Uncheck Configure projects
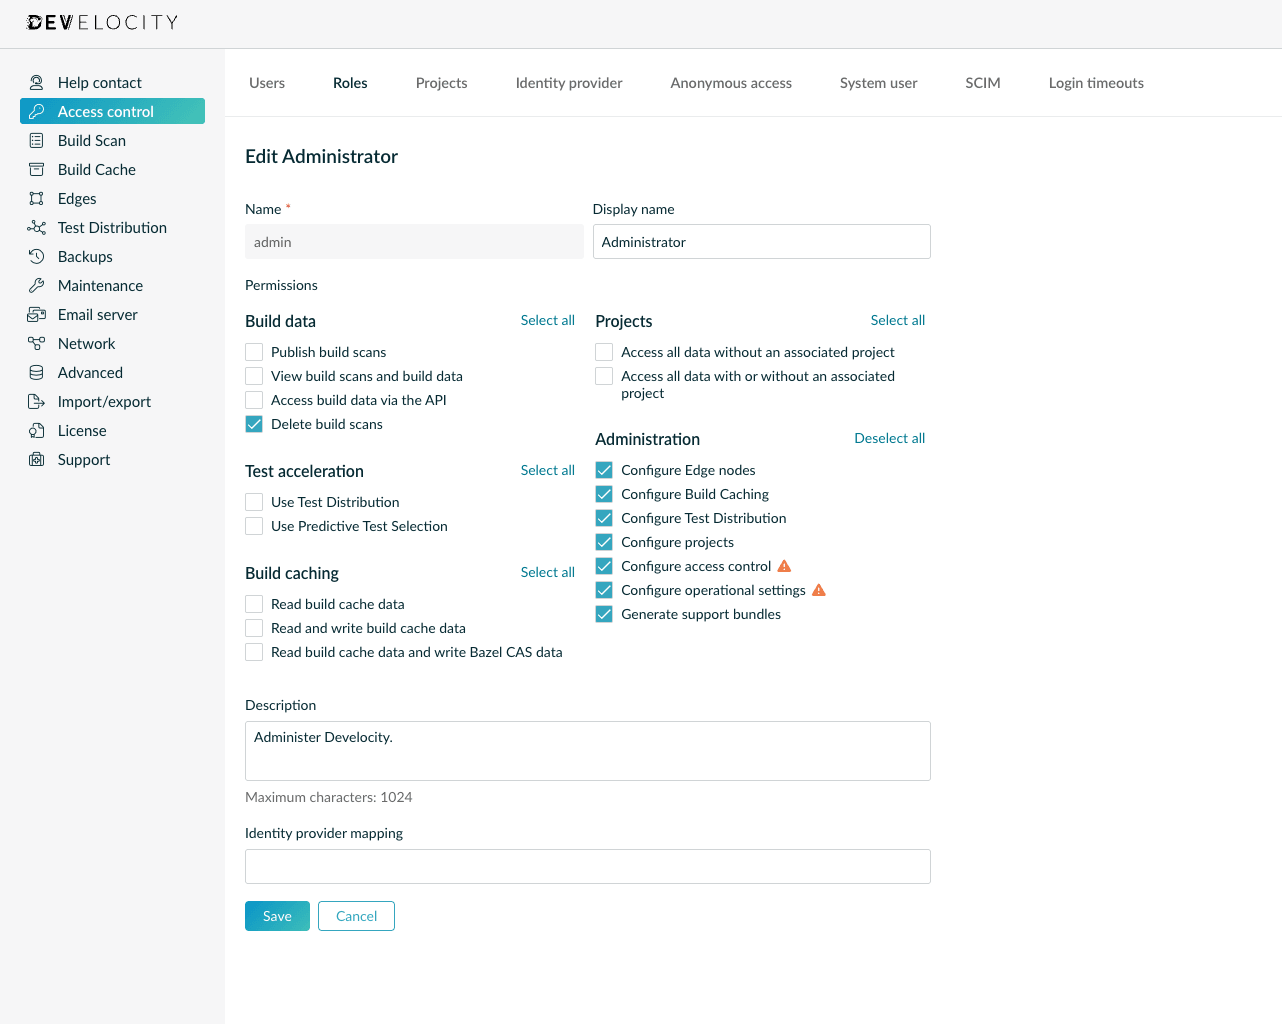Image resolution: width=1282 pixels, height=1024 pixels. tap(604, 542)
